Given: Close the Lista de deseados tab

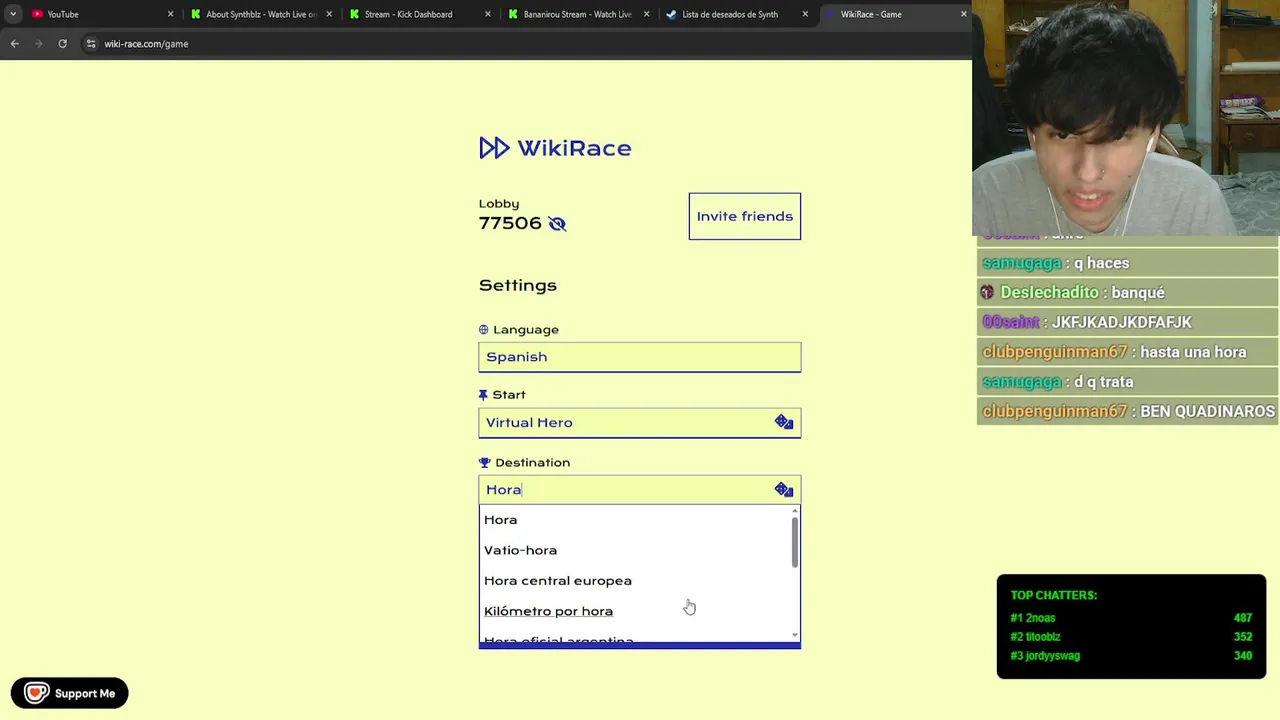Looking at the screenshot, I should 805,14.
